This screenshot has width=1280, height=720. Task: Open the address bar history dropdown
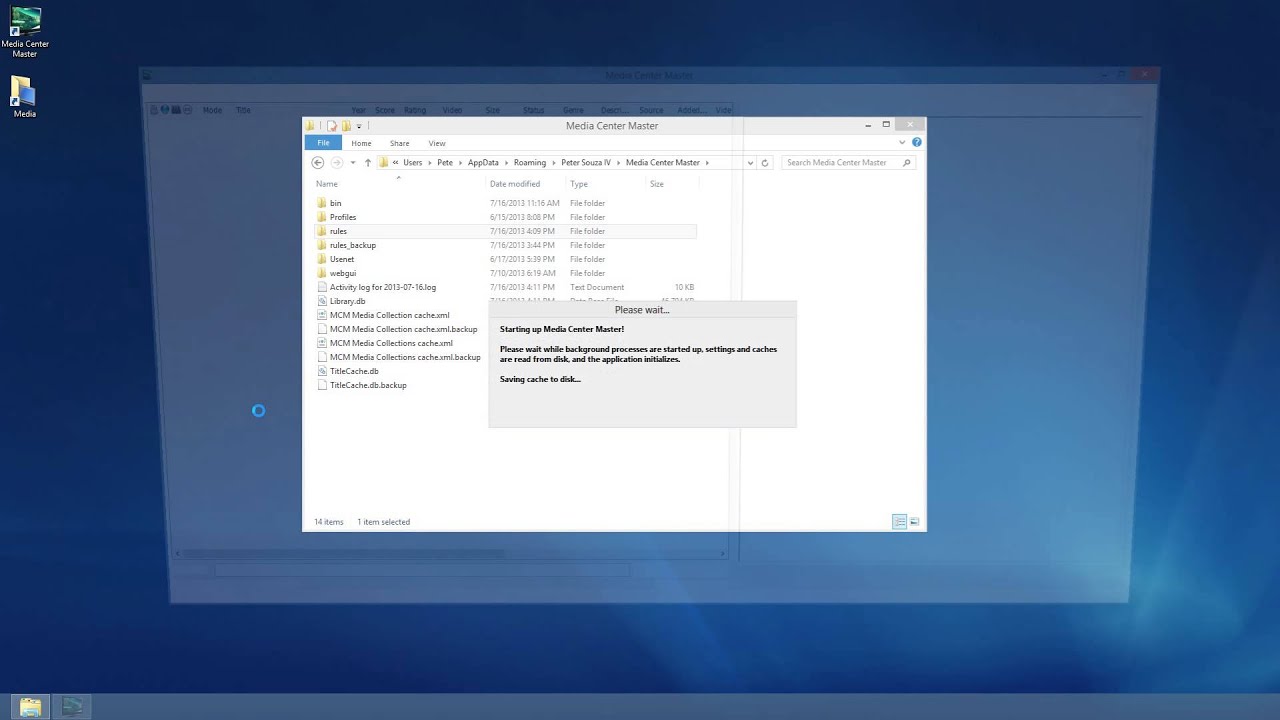(x=750, y=162)
